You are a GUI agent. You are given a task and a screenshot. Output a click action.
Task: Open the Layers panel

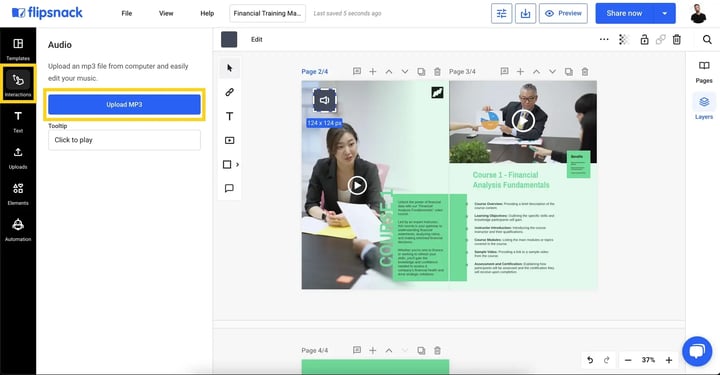[703, 107]
